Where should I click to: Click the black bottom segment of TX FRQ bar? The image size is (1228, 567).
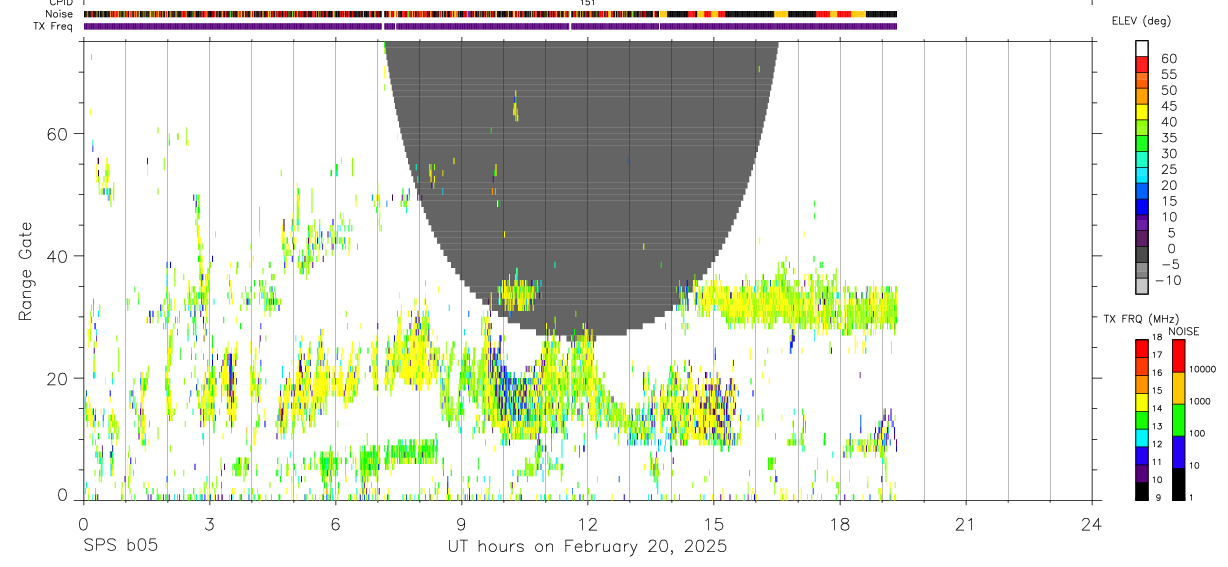pos(1142,490)
